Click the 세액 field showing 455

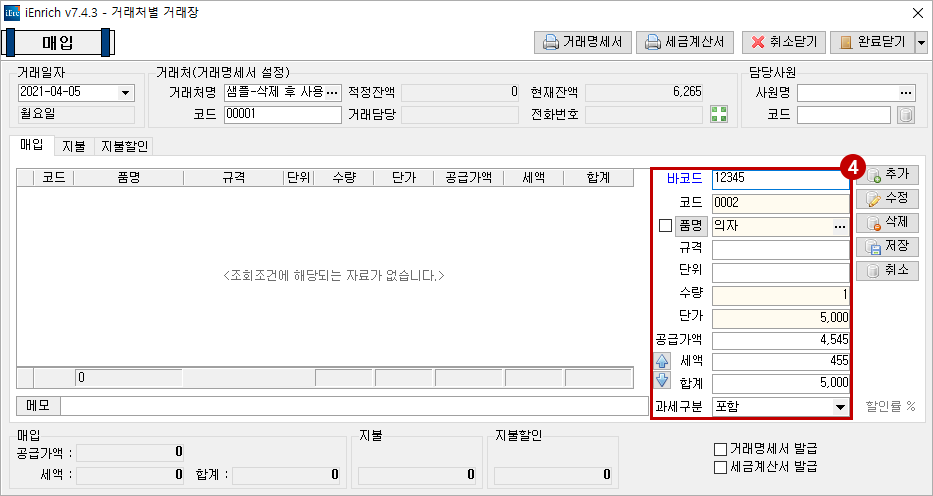click(x=781, y=362)
